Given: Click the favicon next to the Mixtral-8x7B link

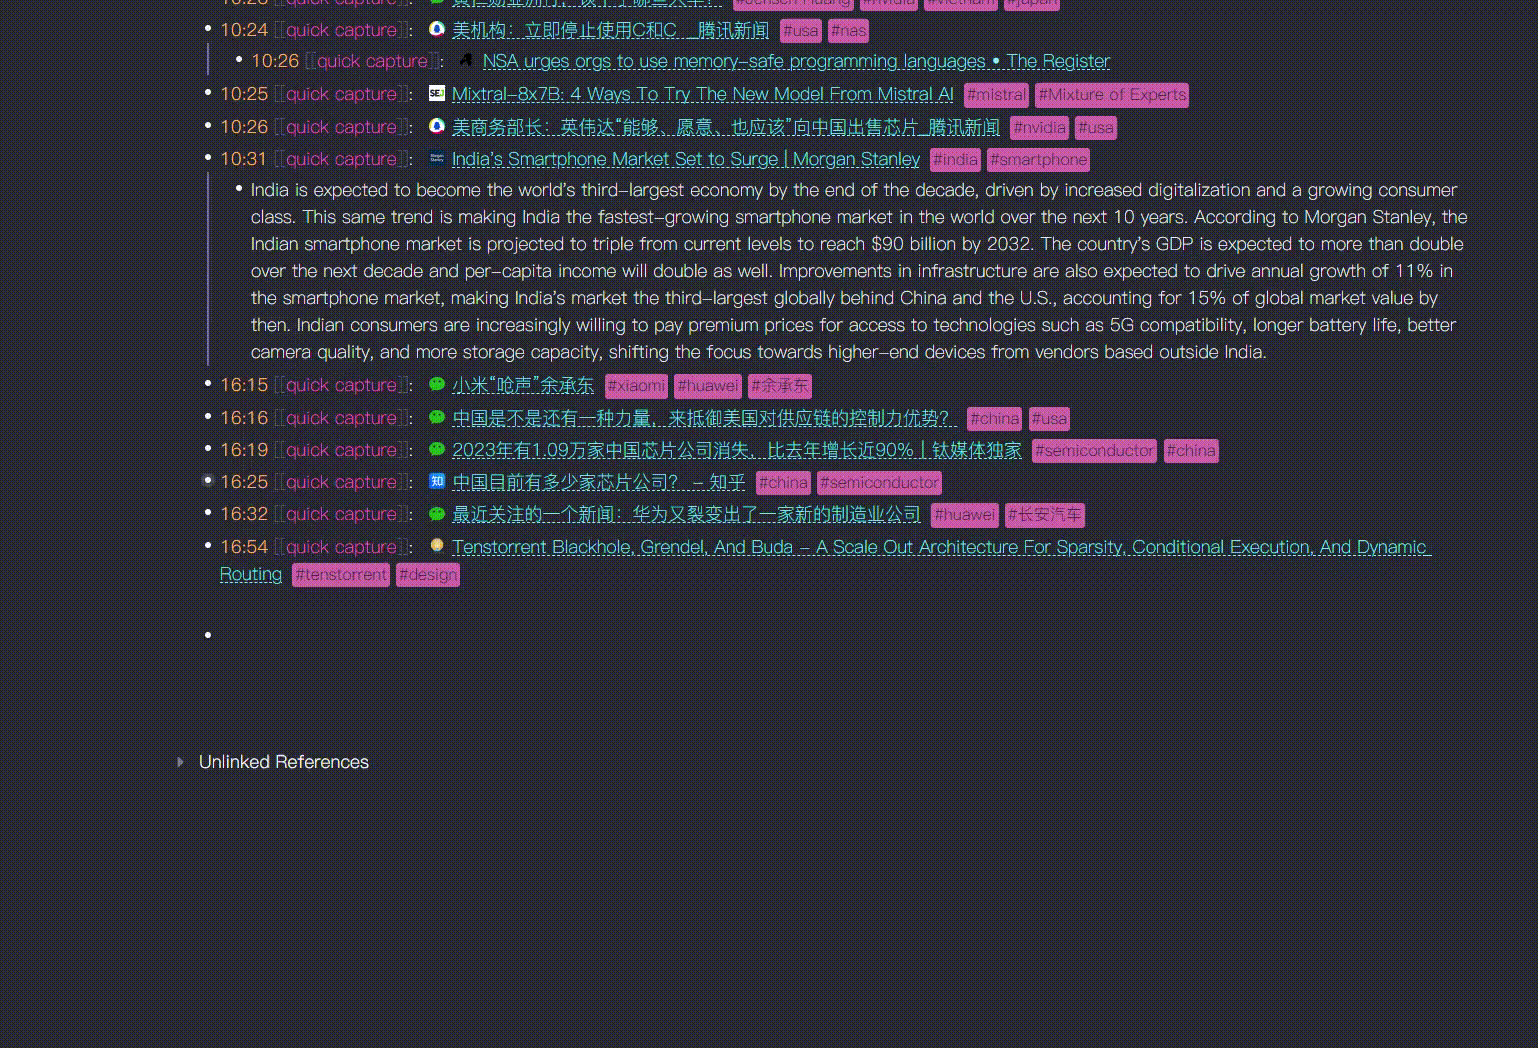Looking at the screenshot, I should (x=437, y=93).
